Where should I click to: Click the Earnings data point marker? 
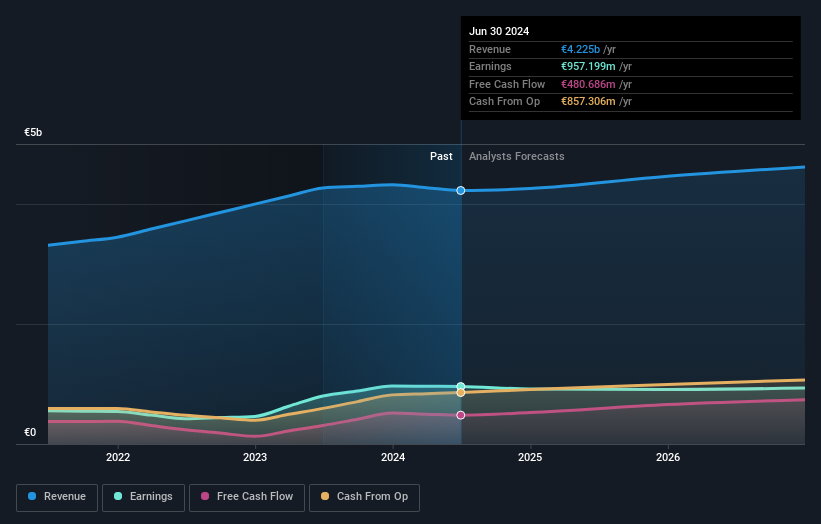(x=461, y=386)
